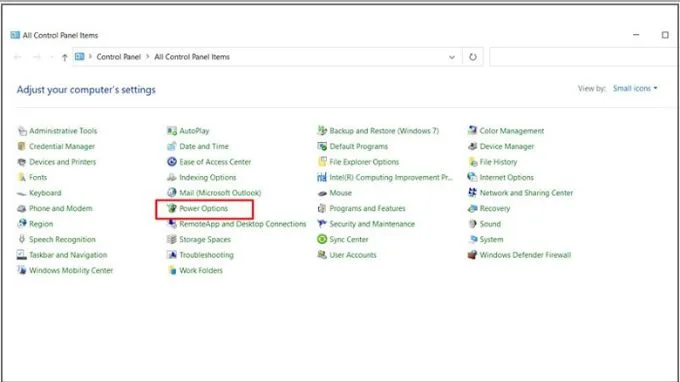The width and height of the screenshot is (680, 382).
Task: Open the Security and Maintenance link
Action: [x=372, y=224]
